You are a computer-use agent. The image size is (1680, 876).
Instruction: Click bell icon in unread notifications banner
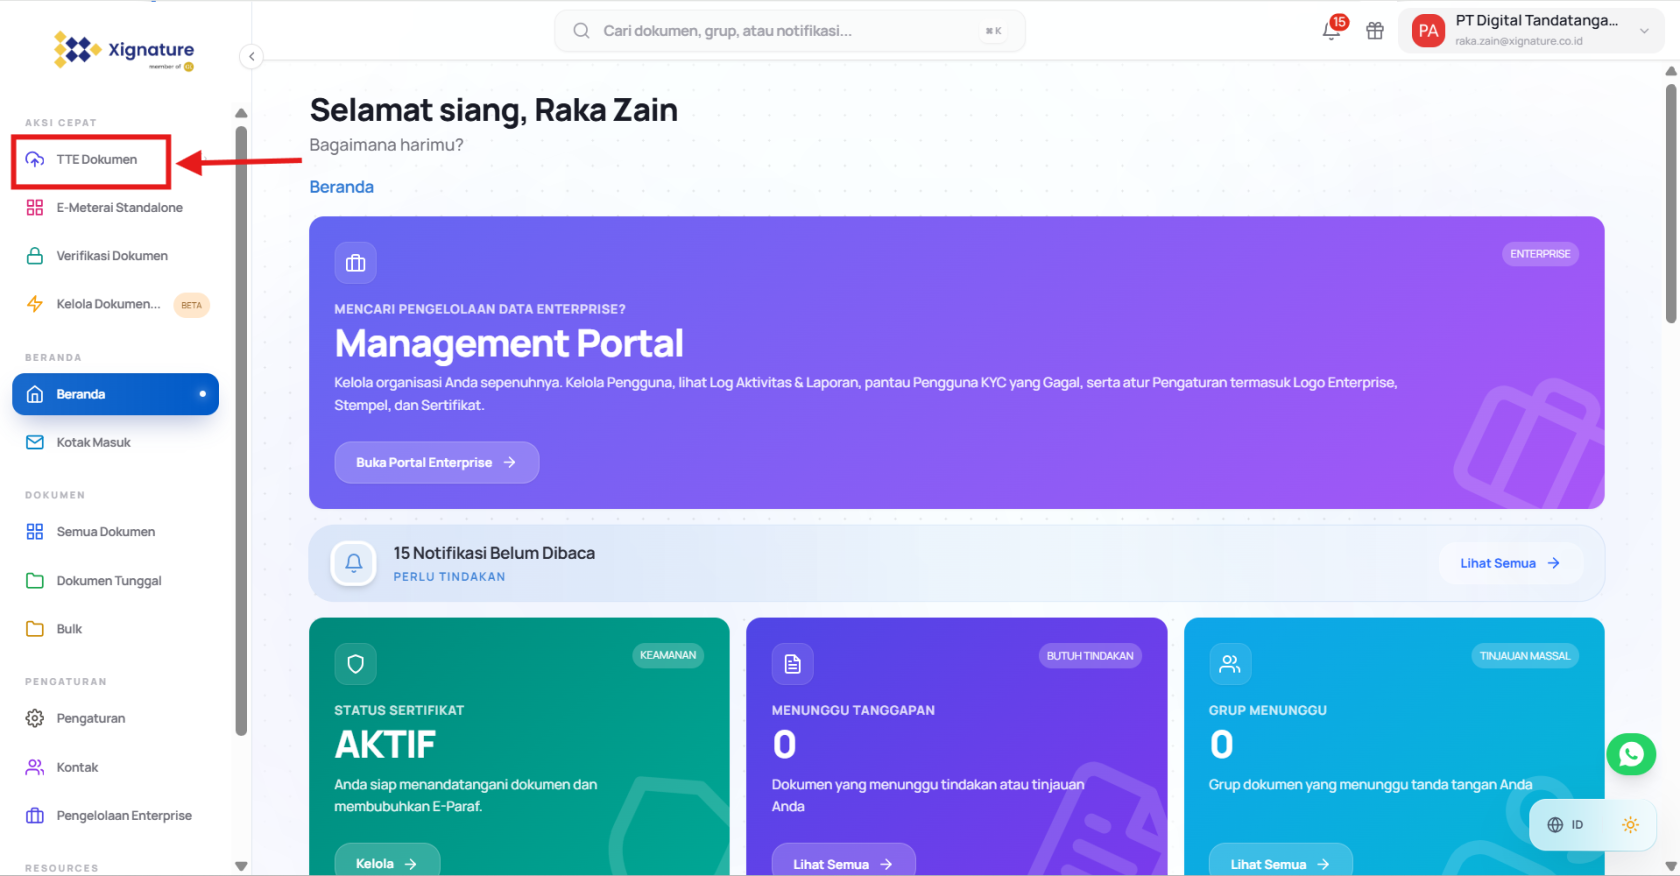click(x=354, y=563)
